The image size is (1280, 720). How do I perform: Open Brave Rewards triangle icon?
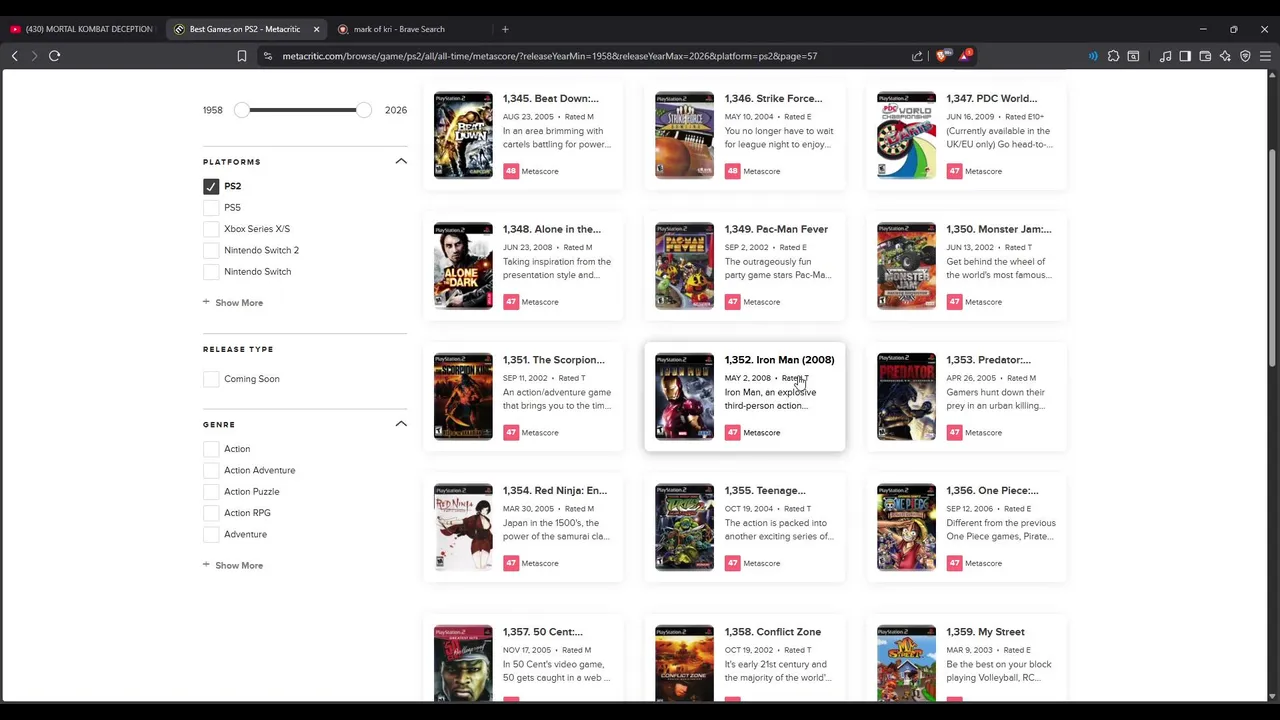965,56
